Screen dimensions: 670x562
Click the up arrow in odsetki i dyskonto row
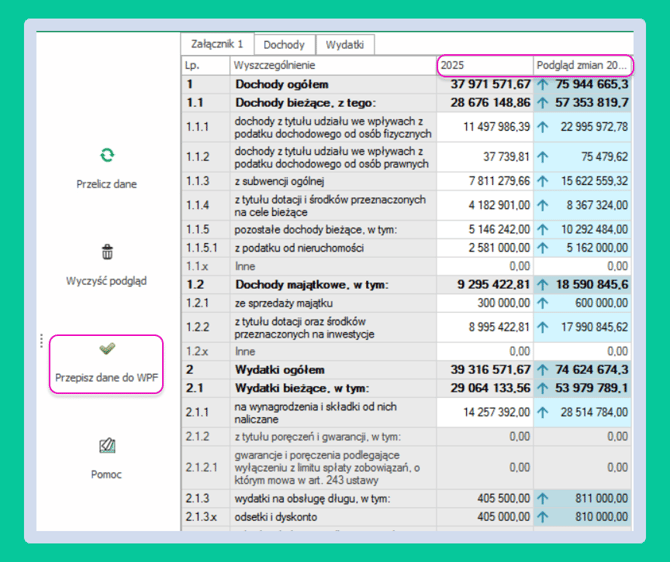click(x=543, y=517)
